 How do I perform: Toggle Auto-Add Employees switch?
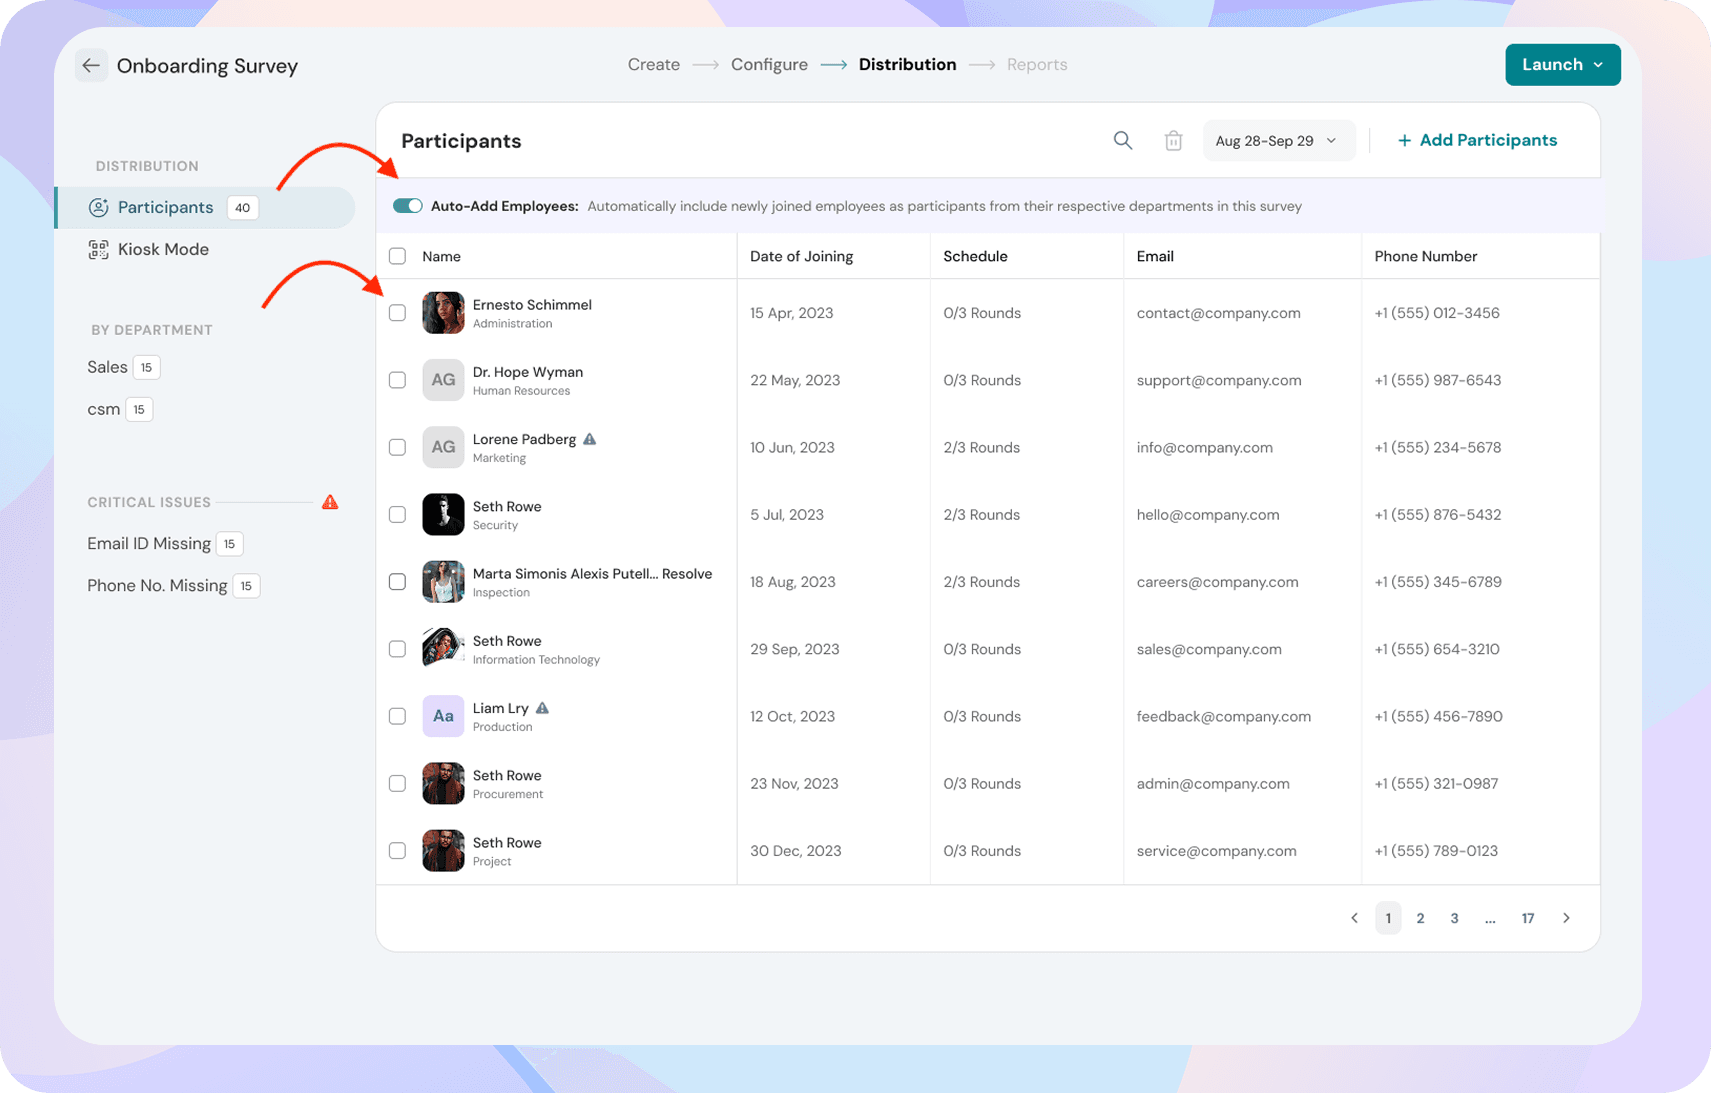pos(407,206)
